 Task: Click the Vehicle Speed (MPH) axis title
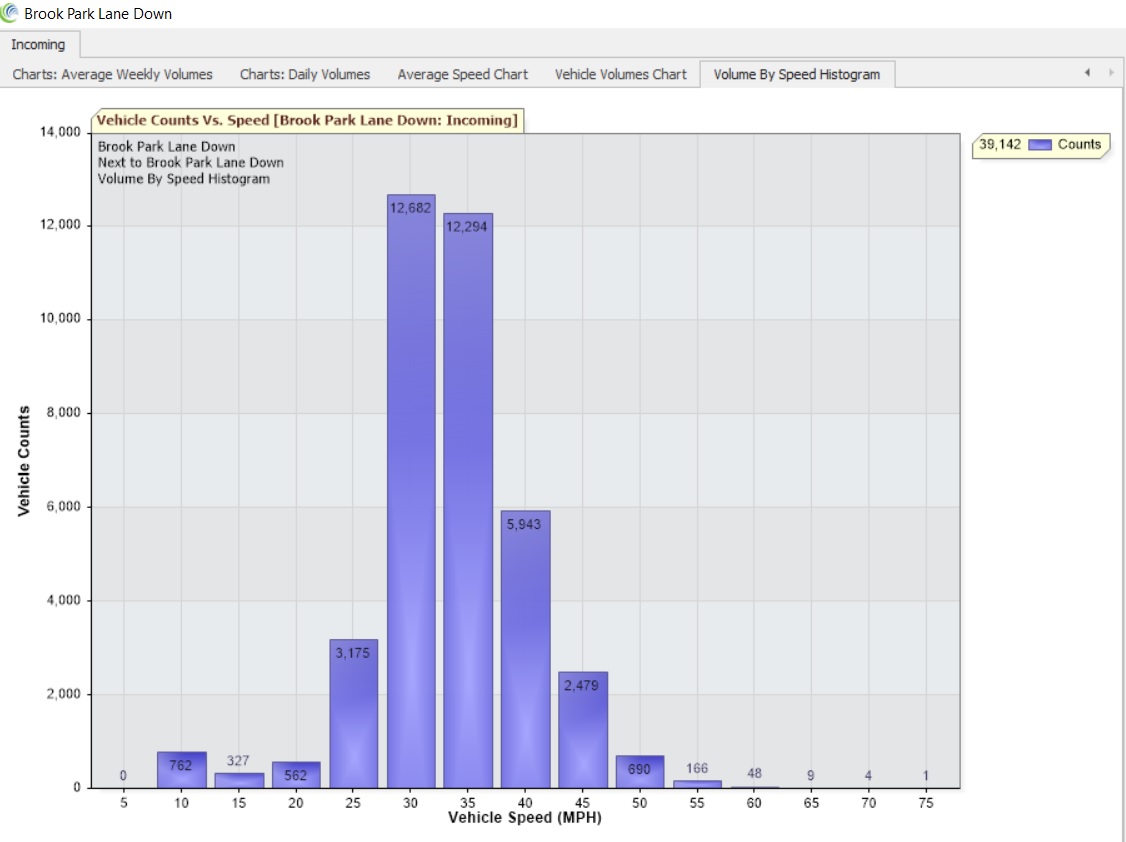tap(525, 818)
